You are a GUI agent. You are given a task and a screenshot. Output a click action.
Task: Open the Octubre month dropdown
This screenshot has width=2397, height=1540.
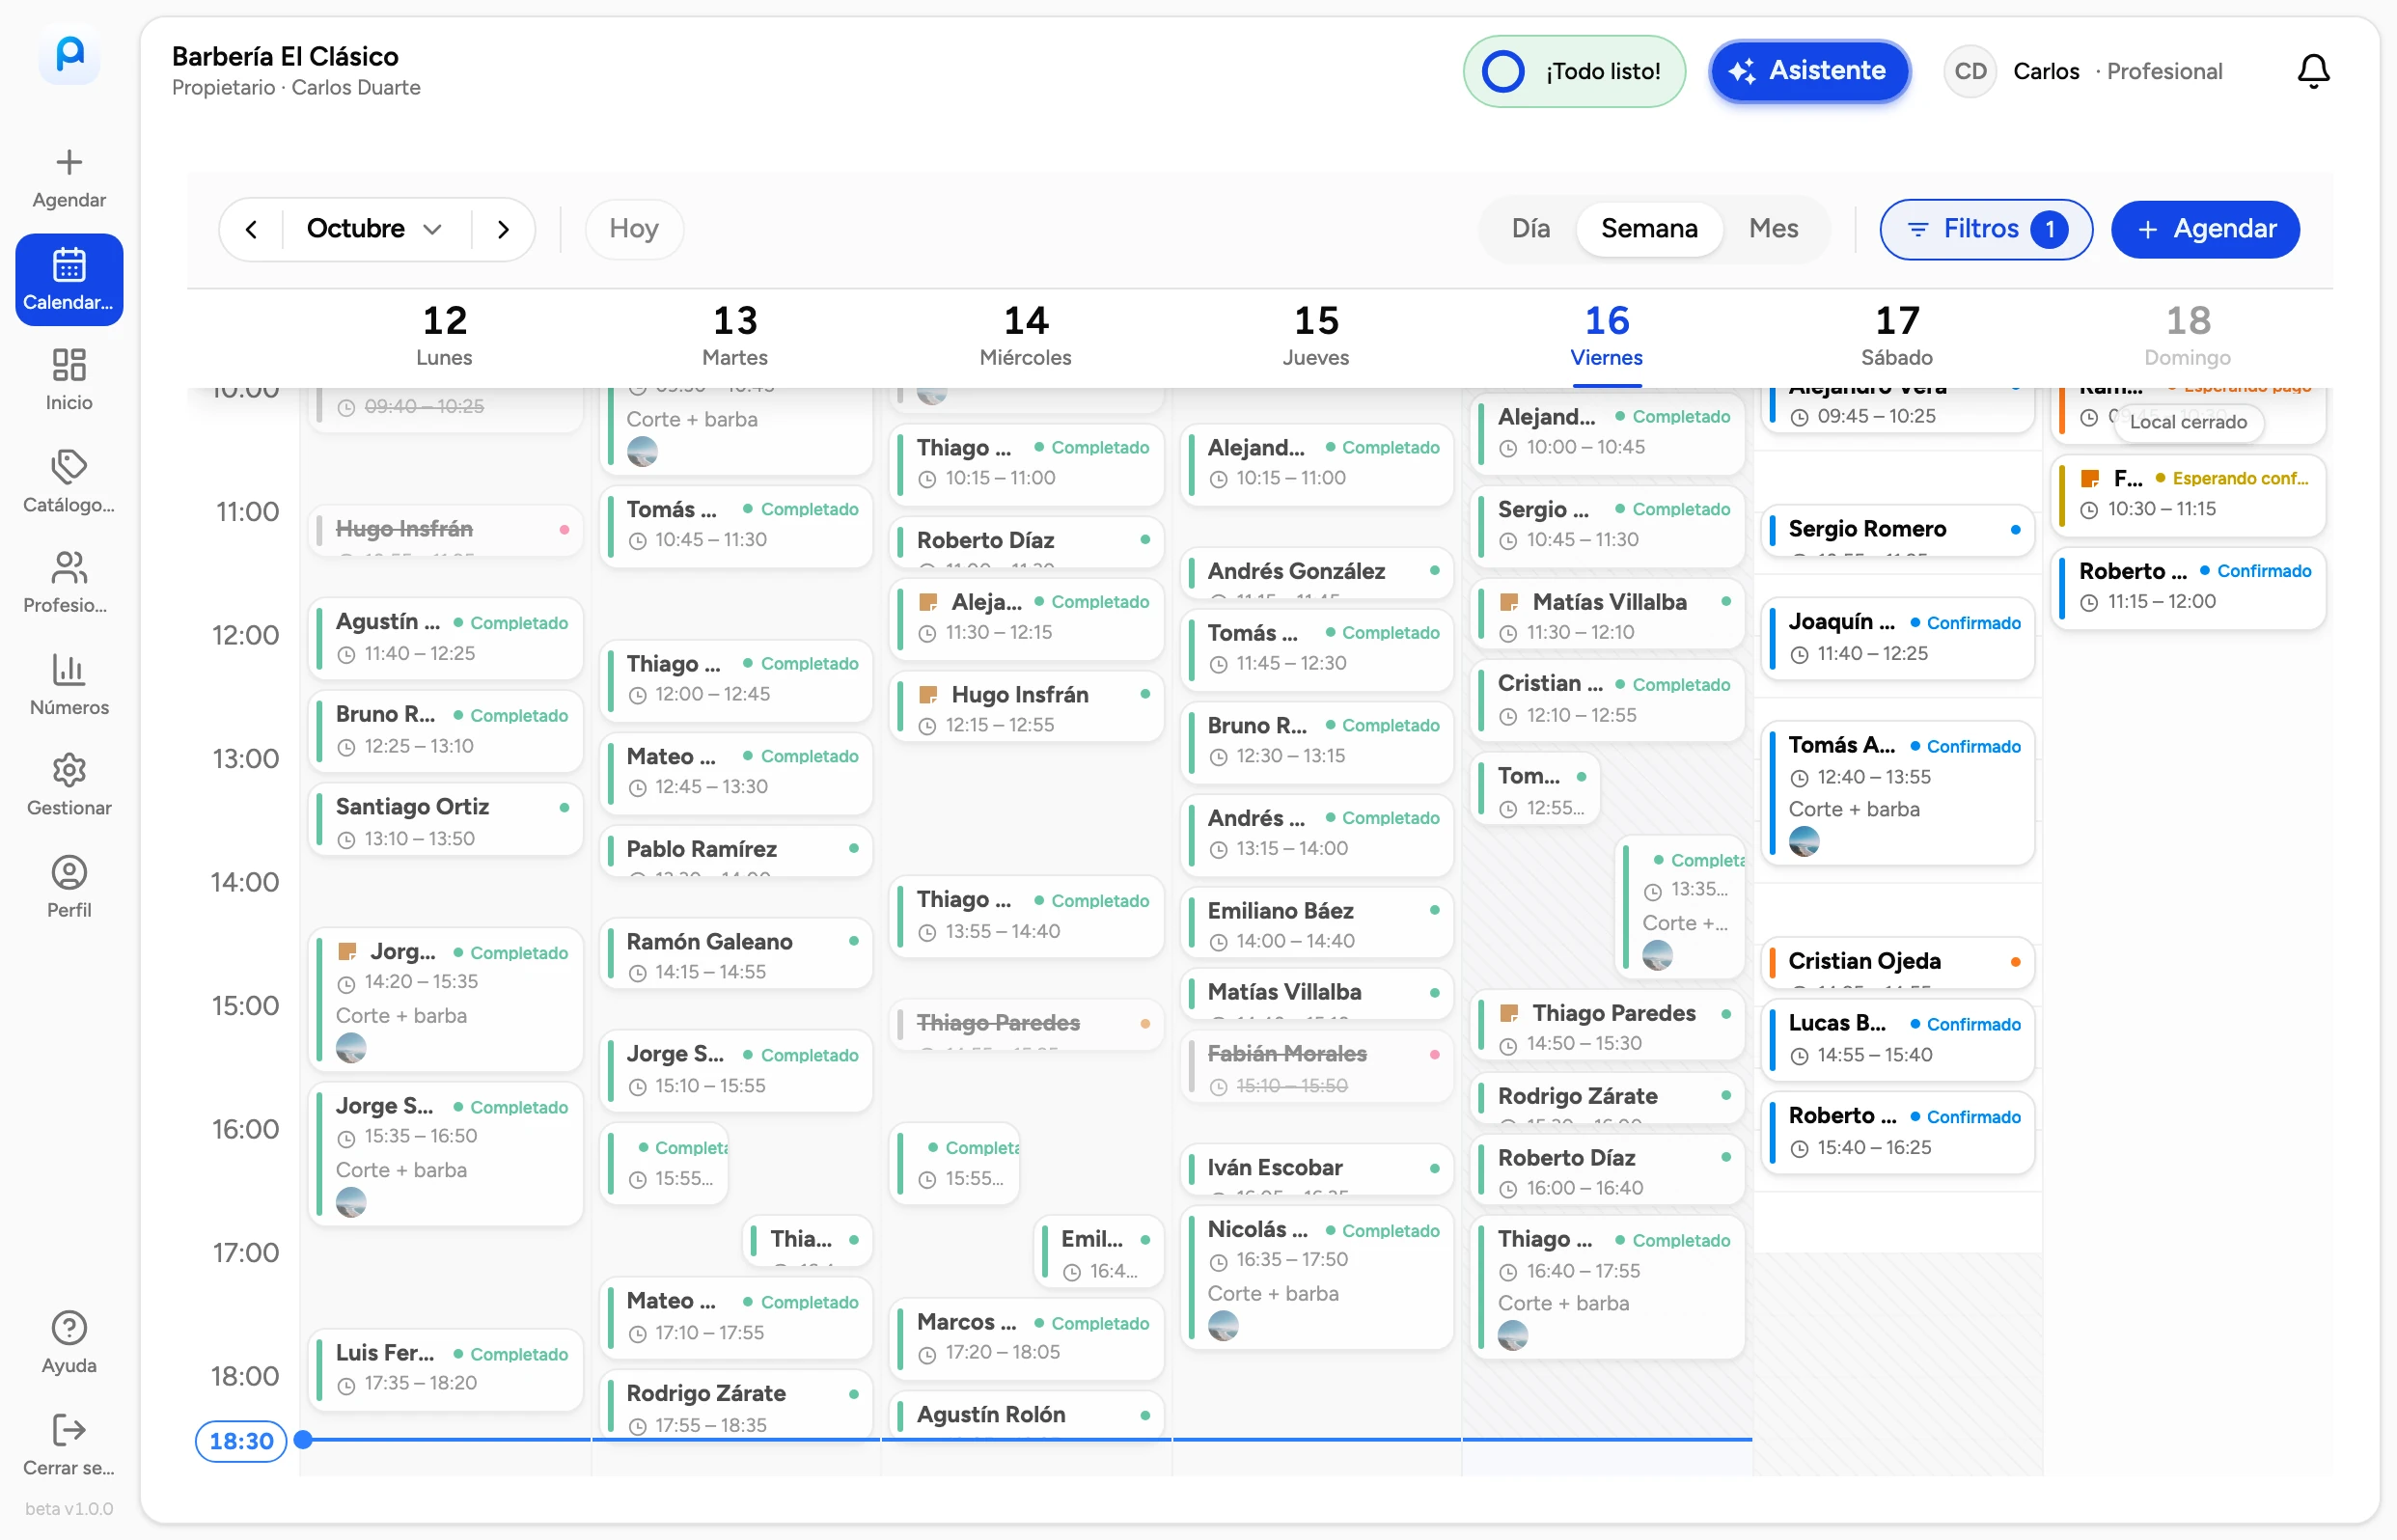click(x=375, y=229)
